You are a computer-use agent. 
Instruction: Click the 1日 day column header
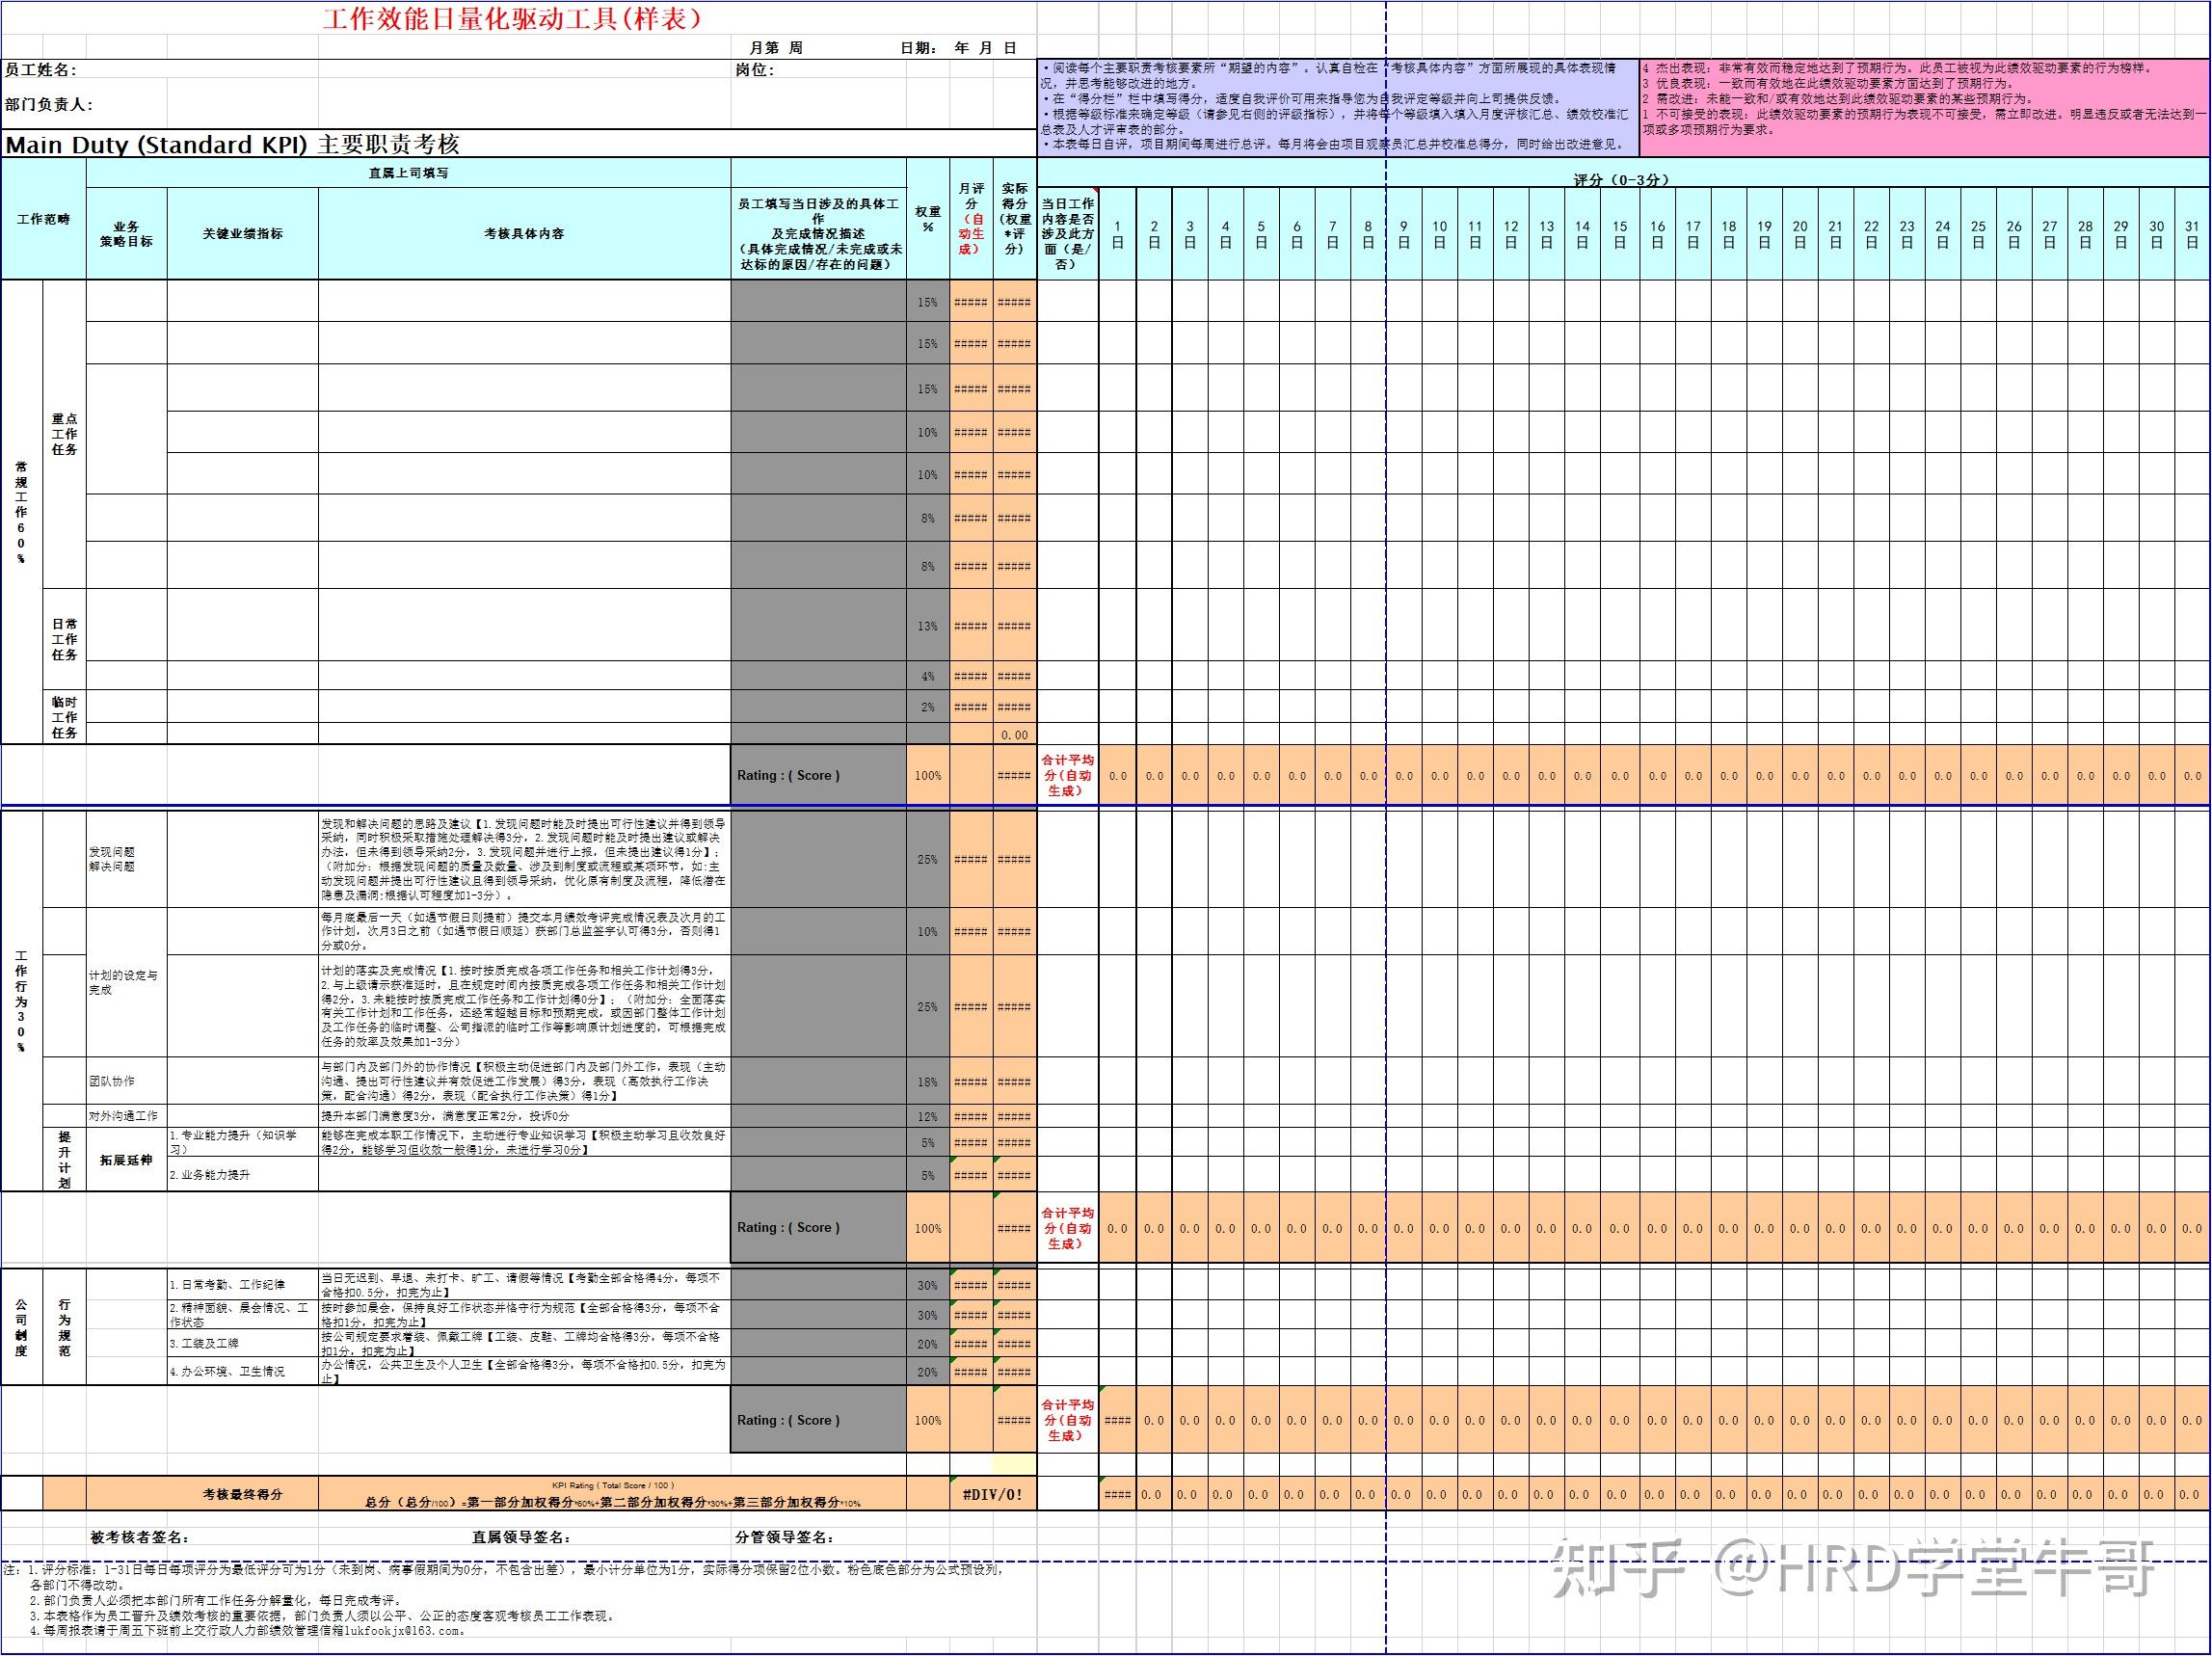(x=1117, y=234)
